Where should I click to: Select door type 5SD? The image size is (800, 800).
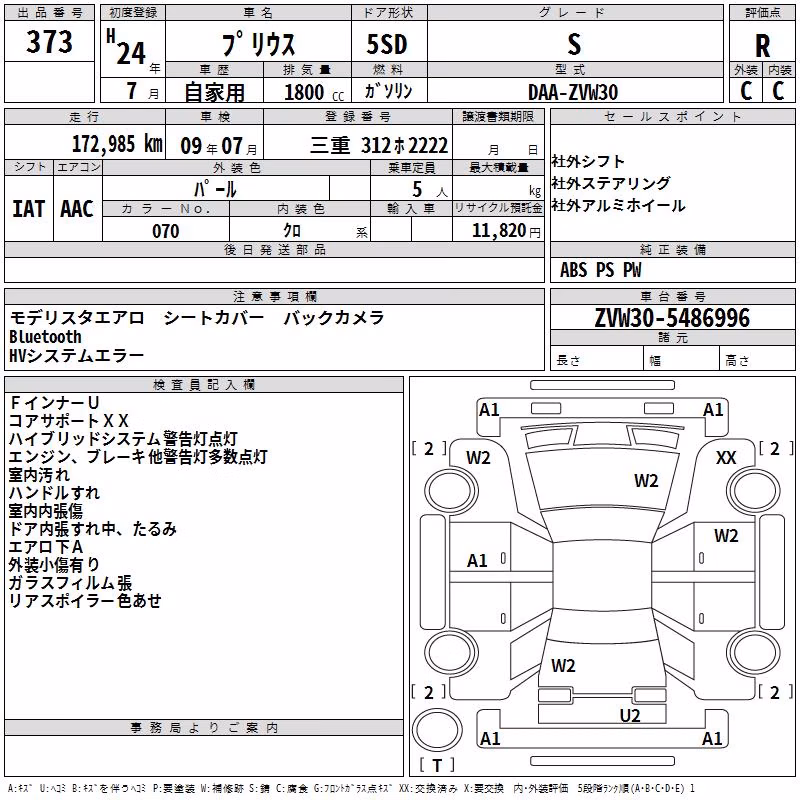coord(387,44)
